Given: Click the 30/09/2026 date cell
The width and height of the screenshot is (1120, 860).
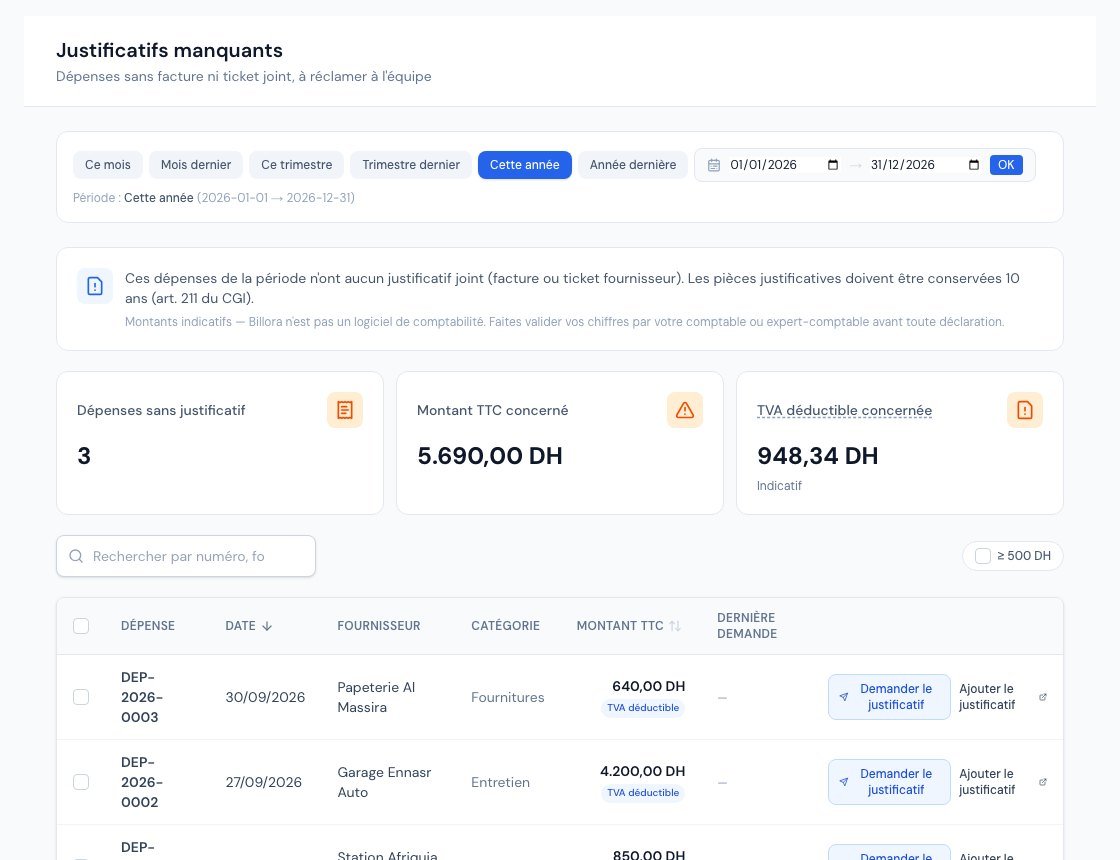Looking at the screenshot, I should [x=265, y=697].
